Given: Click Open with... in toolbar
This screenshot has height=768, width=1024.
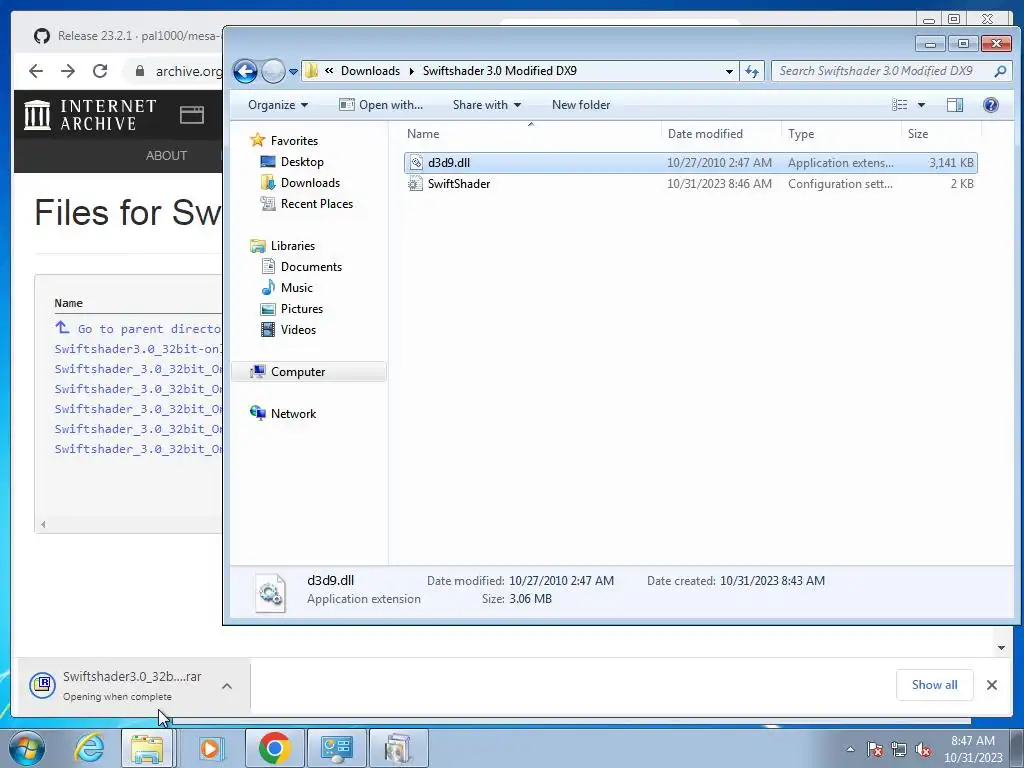Looking at the screenshot, I should (381, 105).
